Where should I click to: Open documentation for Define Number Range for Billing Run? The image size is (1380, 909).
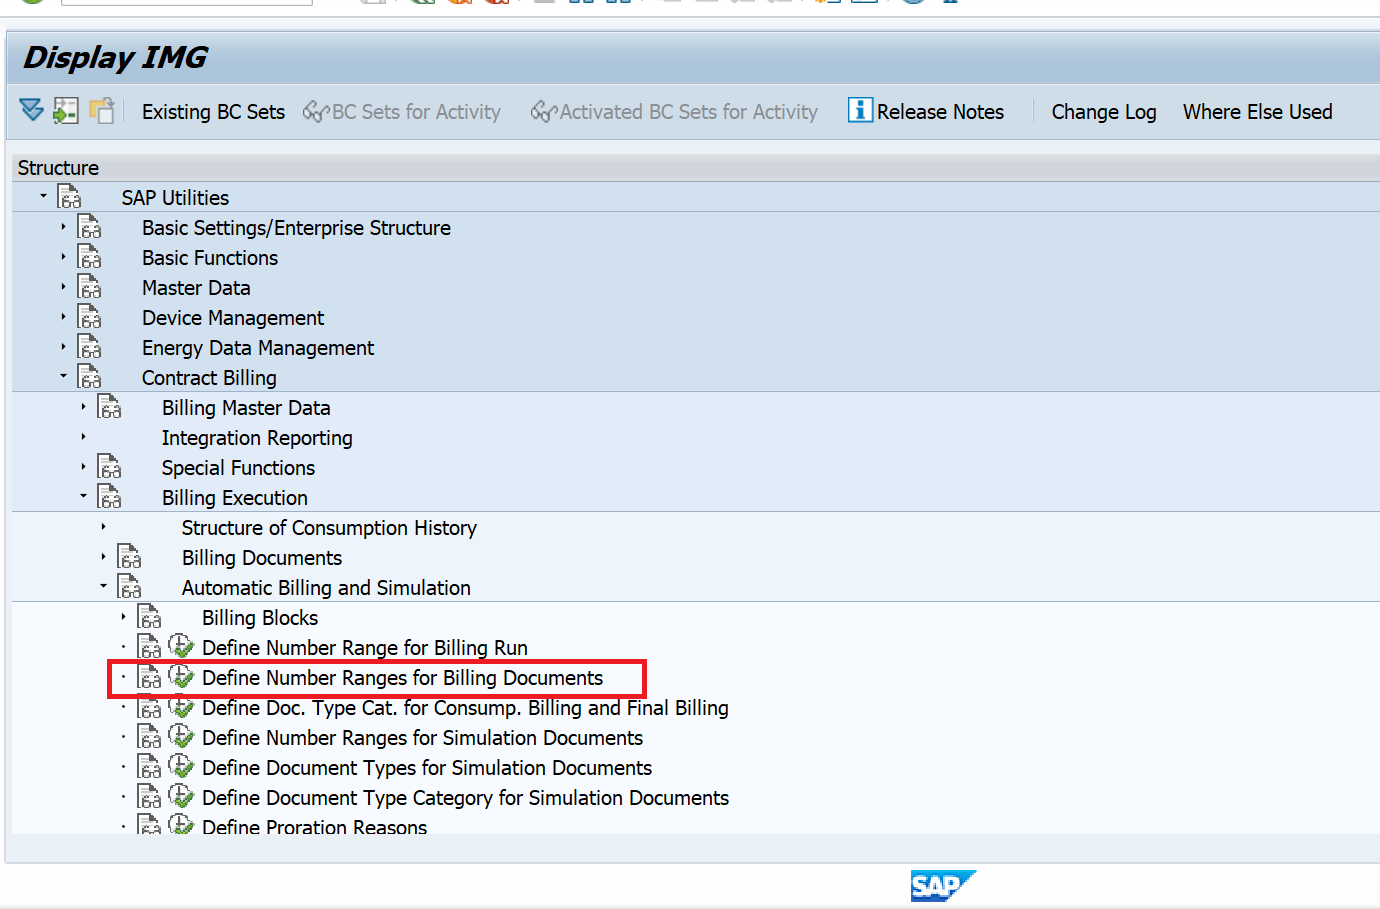click(x=149, y=647)
